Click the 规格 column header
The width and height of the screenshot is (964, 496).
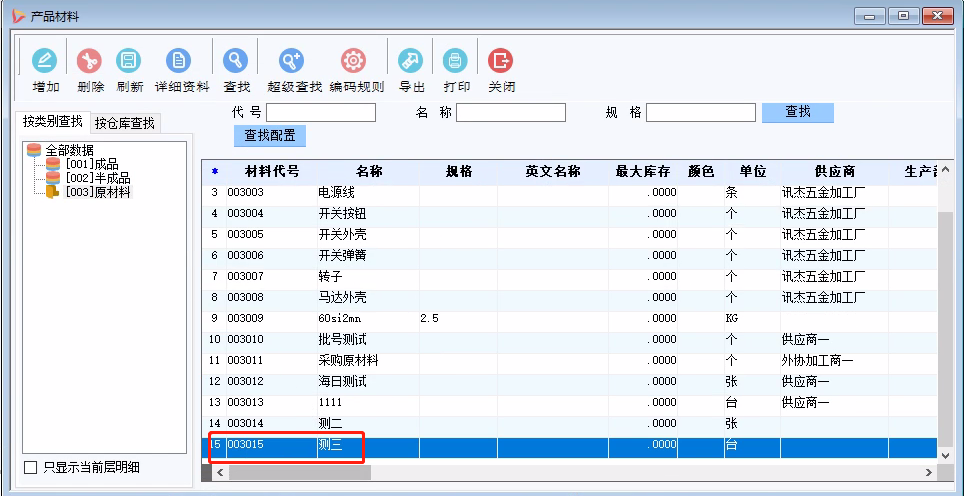click(459, 172)
